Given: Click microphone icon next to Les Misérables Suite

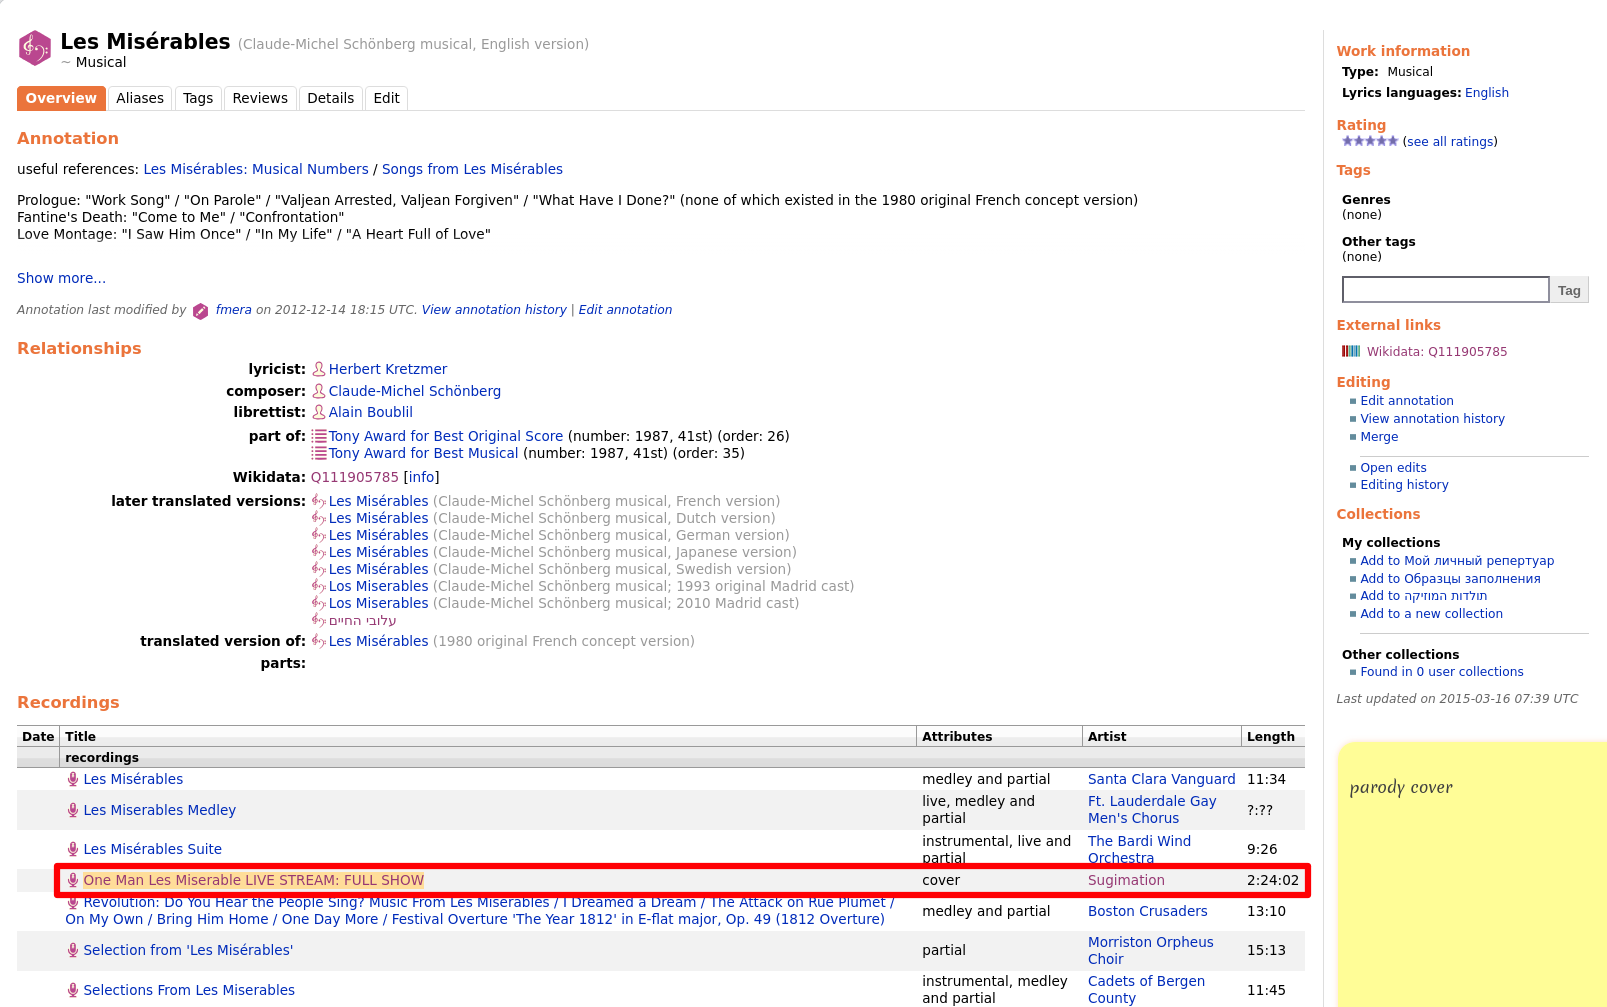Looking at the screenshot, I should click(73, 849).
